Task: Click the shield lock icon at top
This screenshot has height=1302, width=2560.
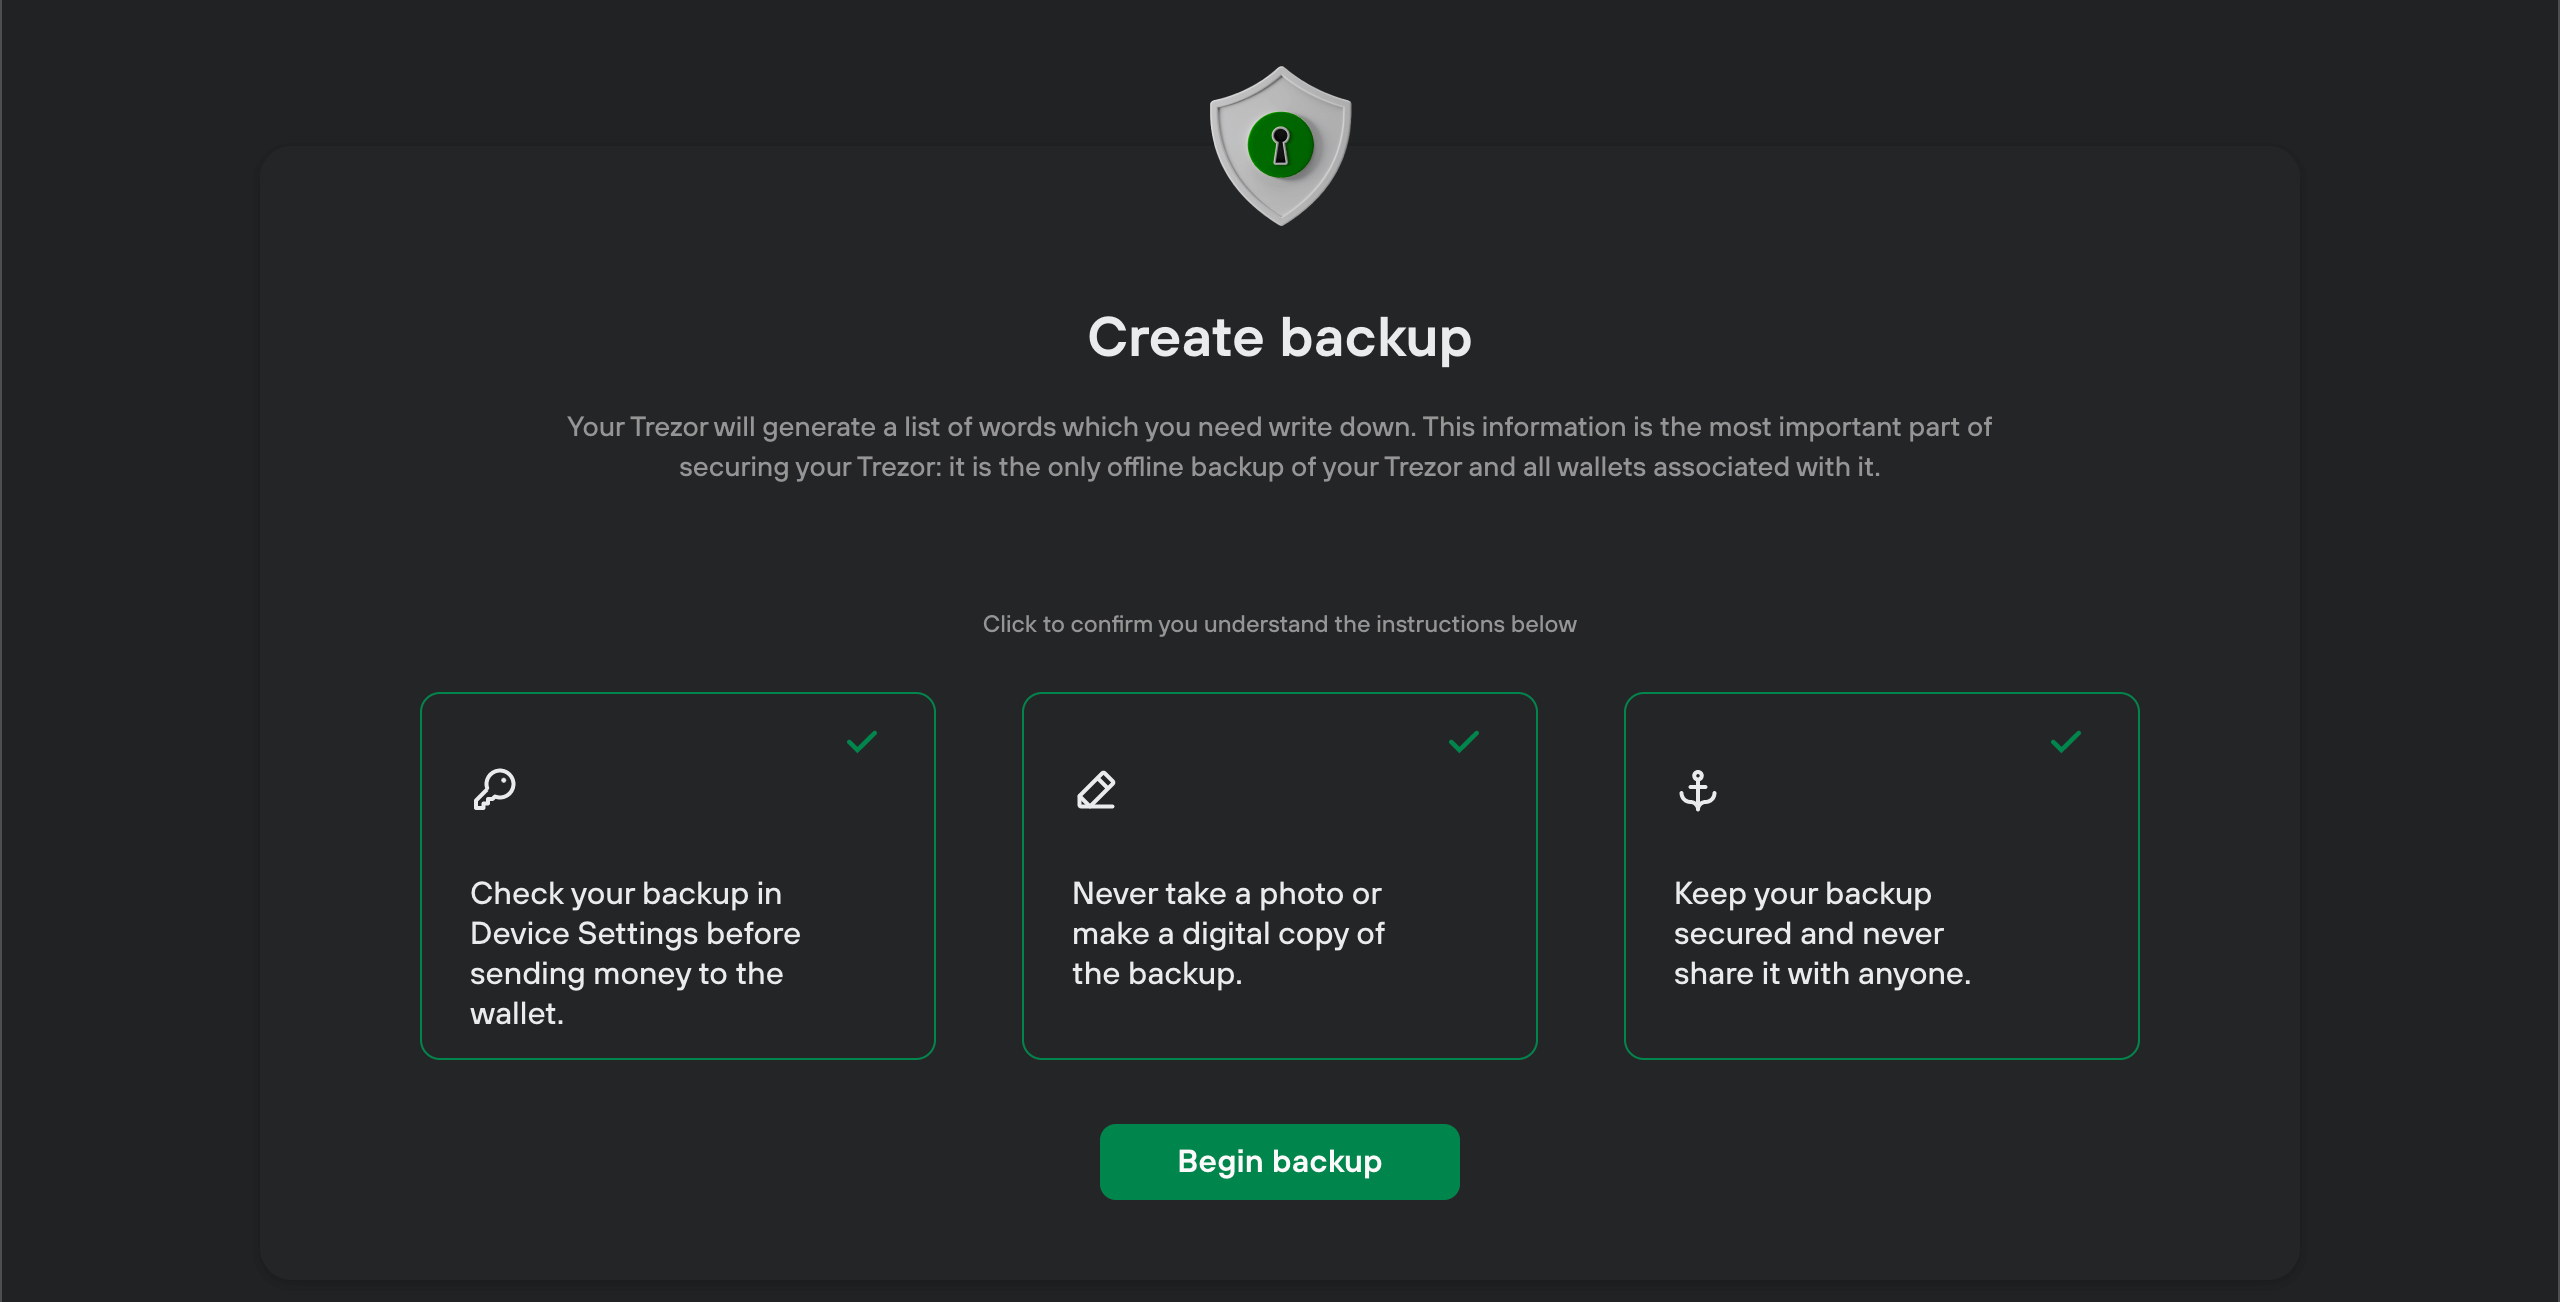Action: 1280,146
